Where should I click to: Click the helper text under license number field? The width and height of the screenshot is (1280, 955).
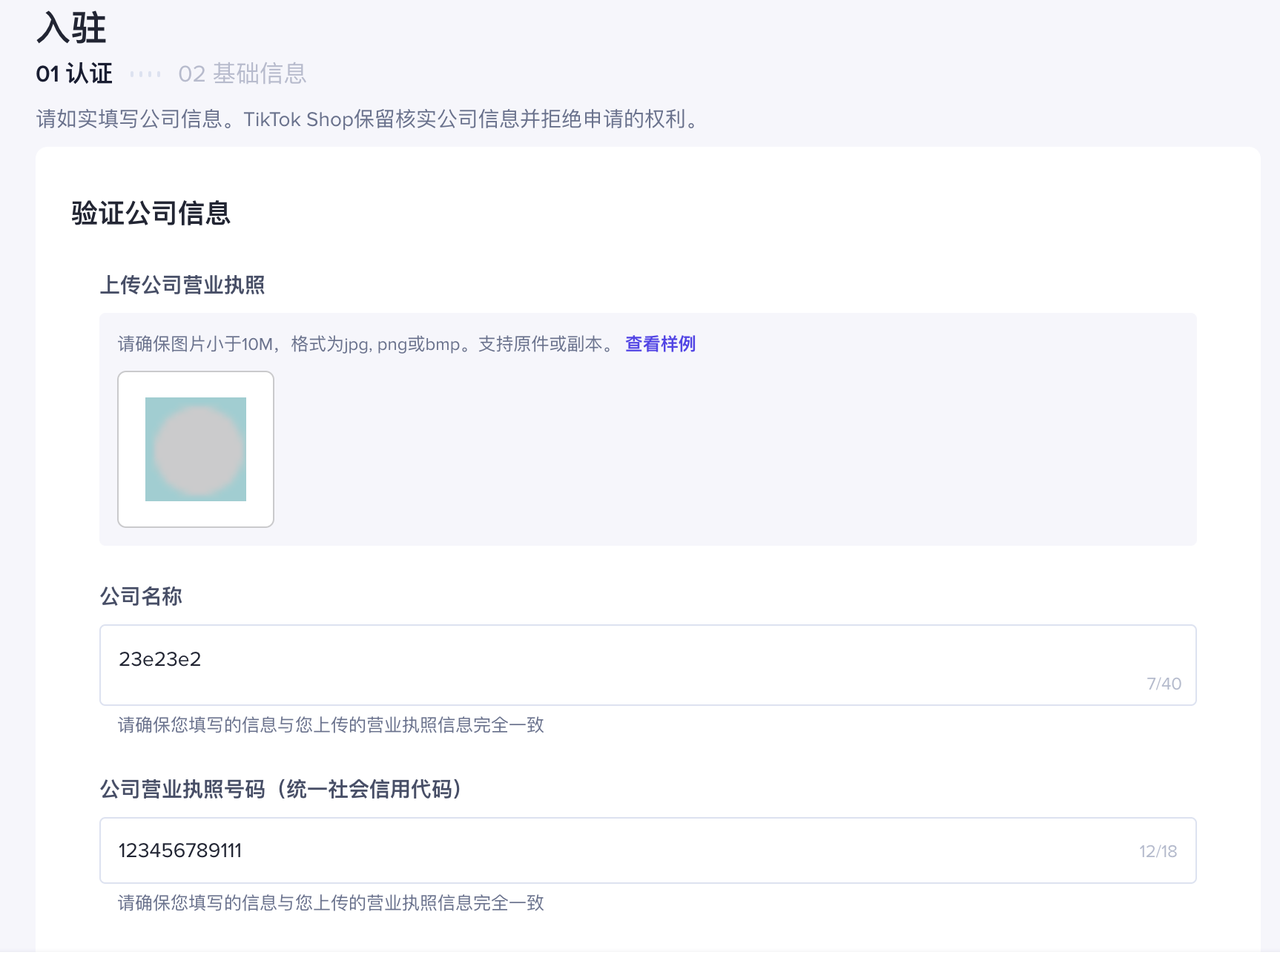330,903
